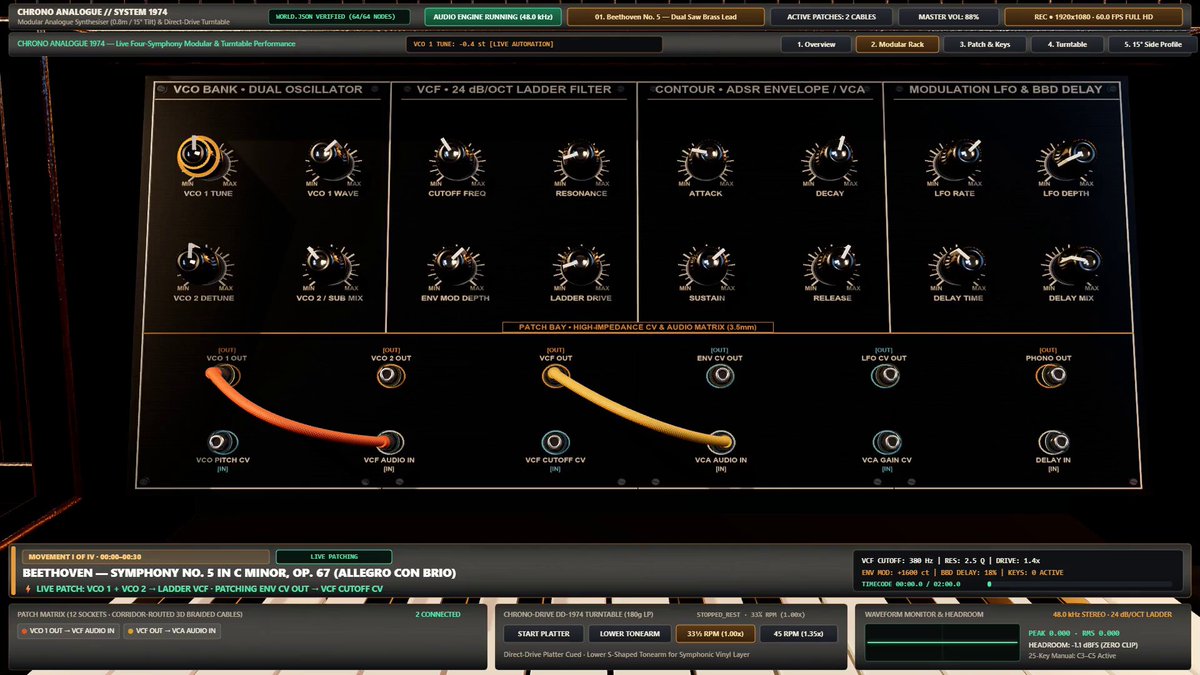Click the Beethoven Symphony No. 5 title text
This screenshot has height=675, width=1200.
239,573
